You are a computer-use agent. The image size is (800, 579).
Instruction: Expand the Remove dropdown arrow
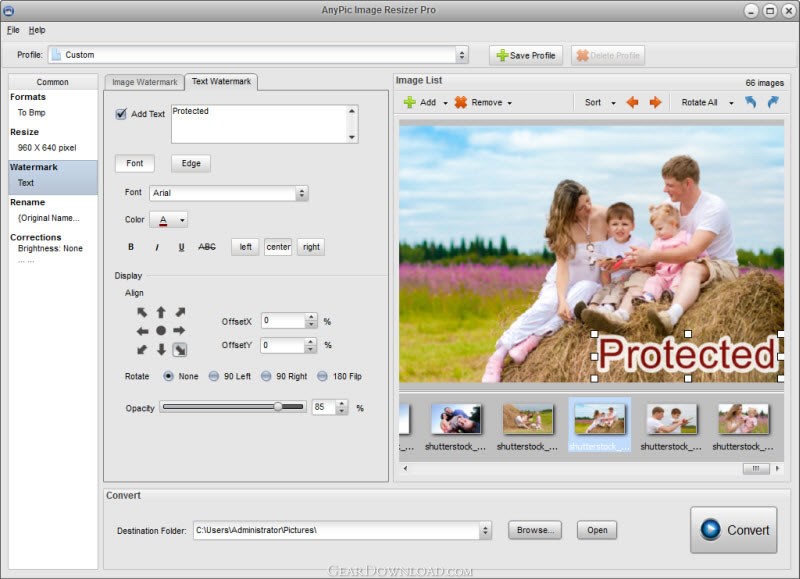pyautogui.click(x=510, y=103)
